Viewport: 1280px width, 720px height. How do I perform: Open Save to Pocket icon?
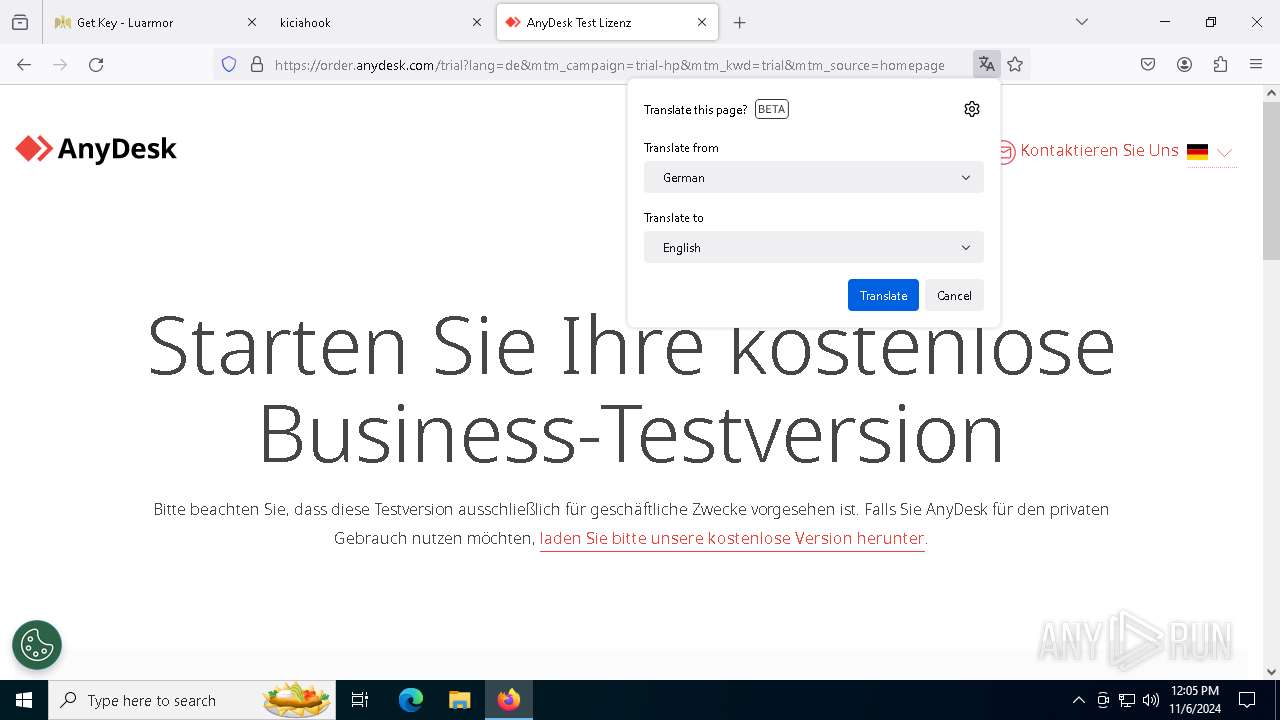(1148, 65)
